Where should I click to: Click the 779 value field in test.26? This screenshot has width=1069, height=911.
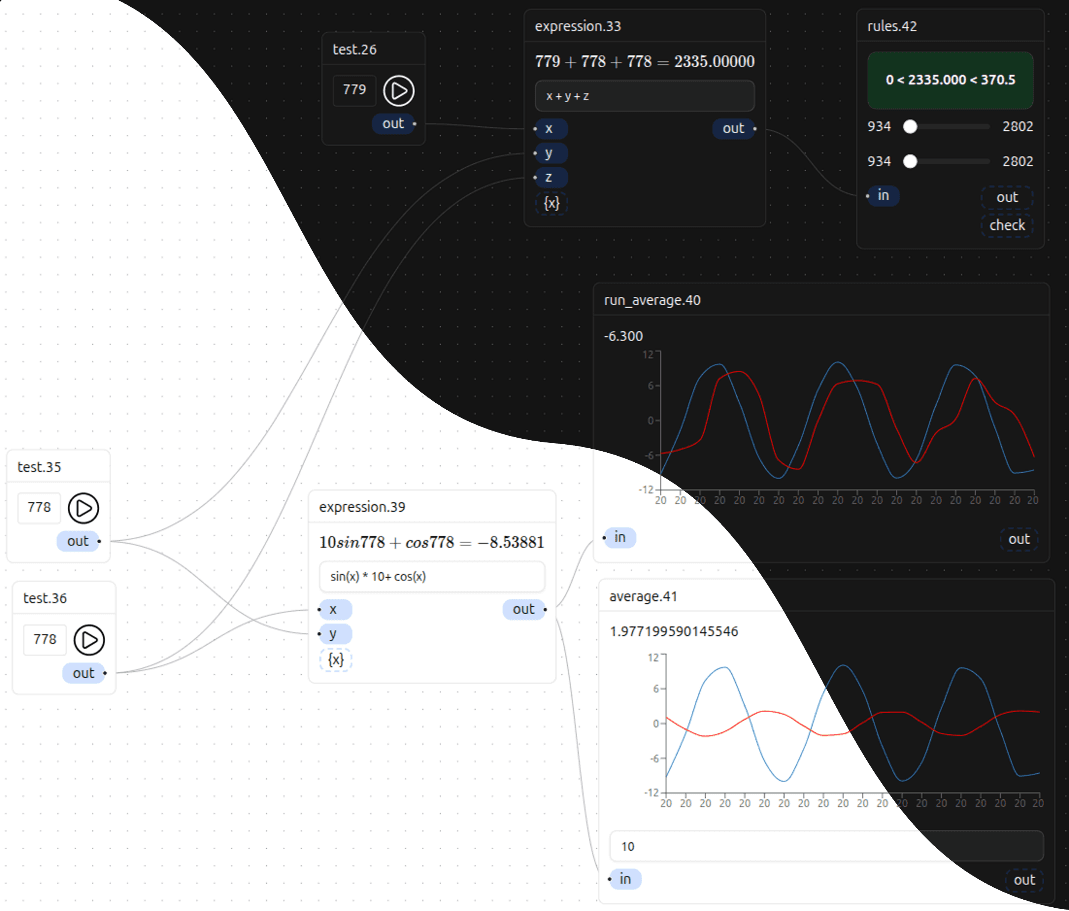point(354,90)
